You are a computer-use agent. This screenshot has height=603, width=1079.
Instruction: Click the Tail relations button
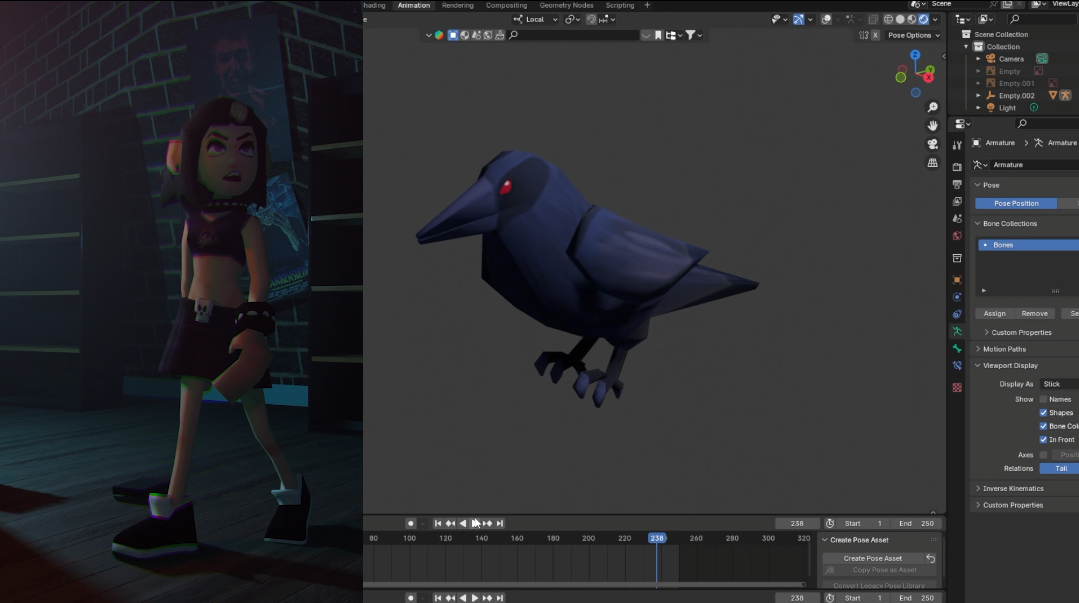click(x=1060, y=469)
